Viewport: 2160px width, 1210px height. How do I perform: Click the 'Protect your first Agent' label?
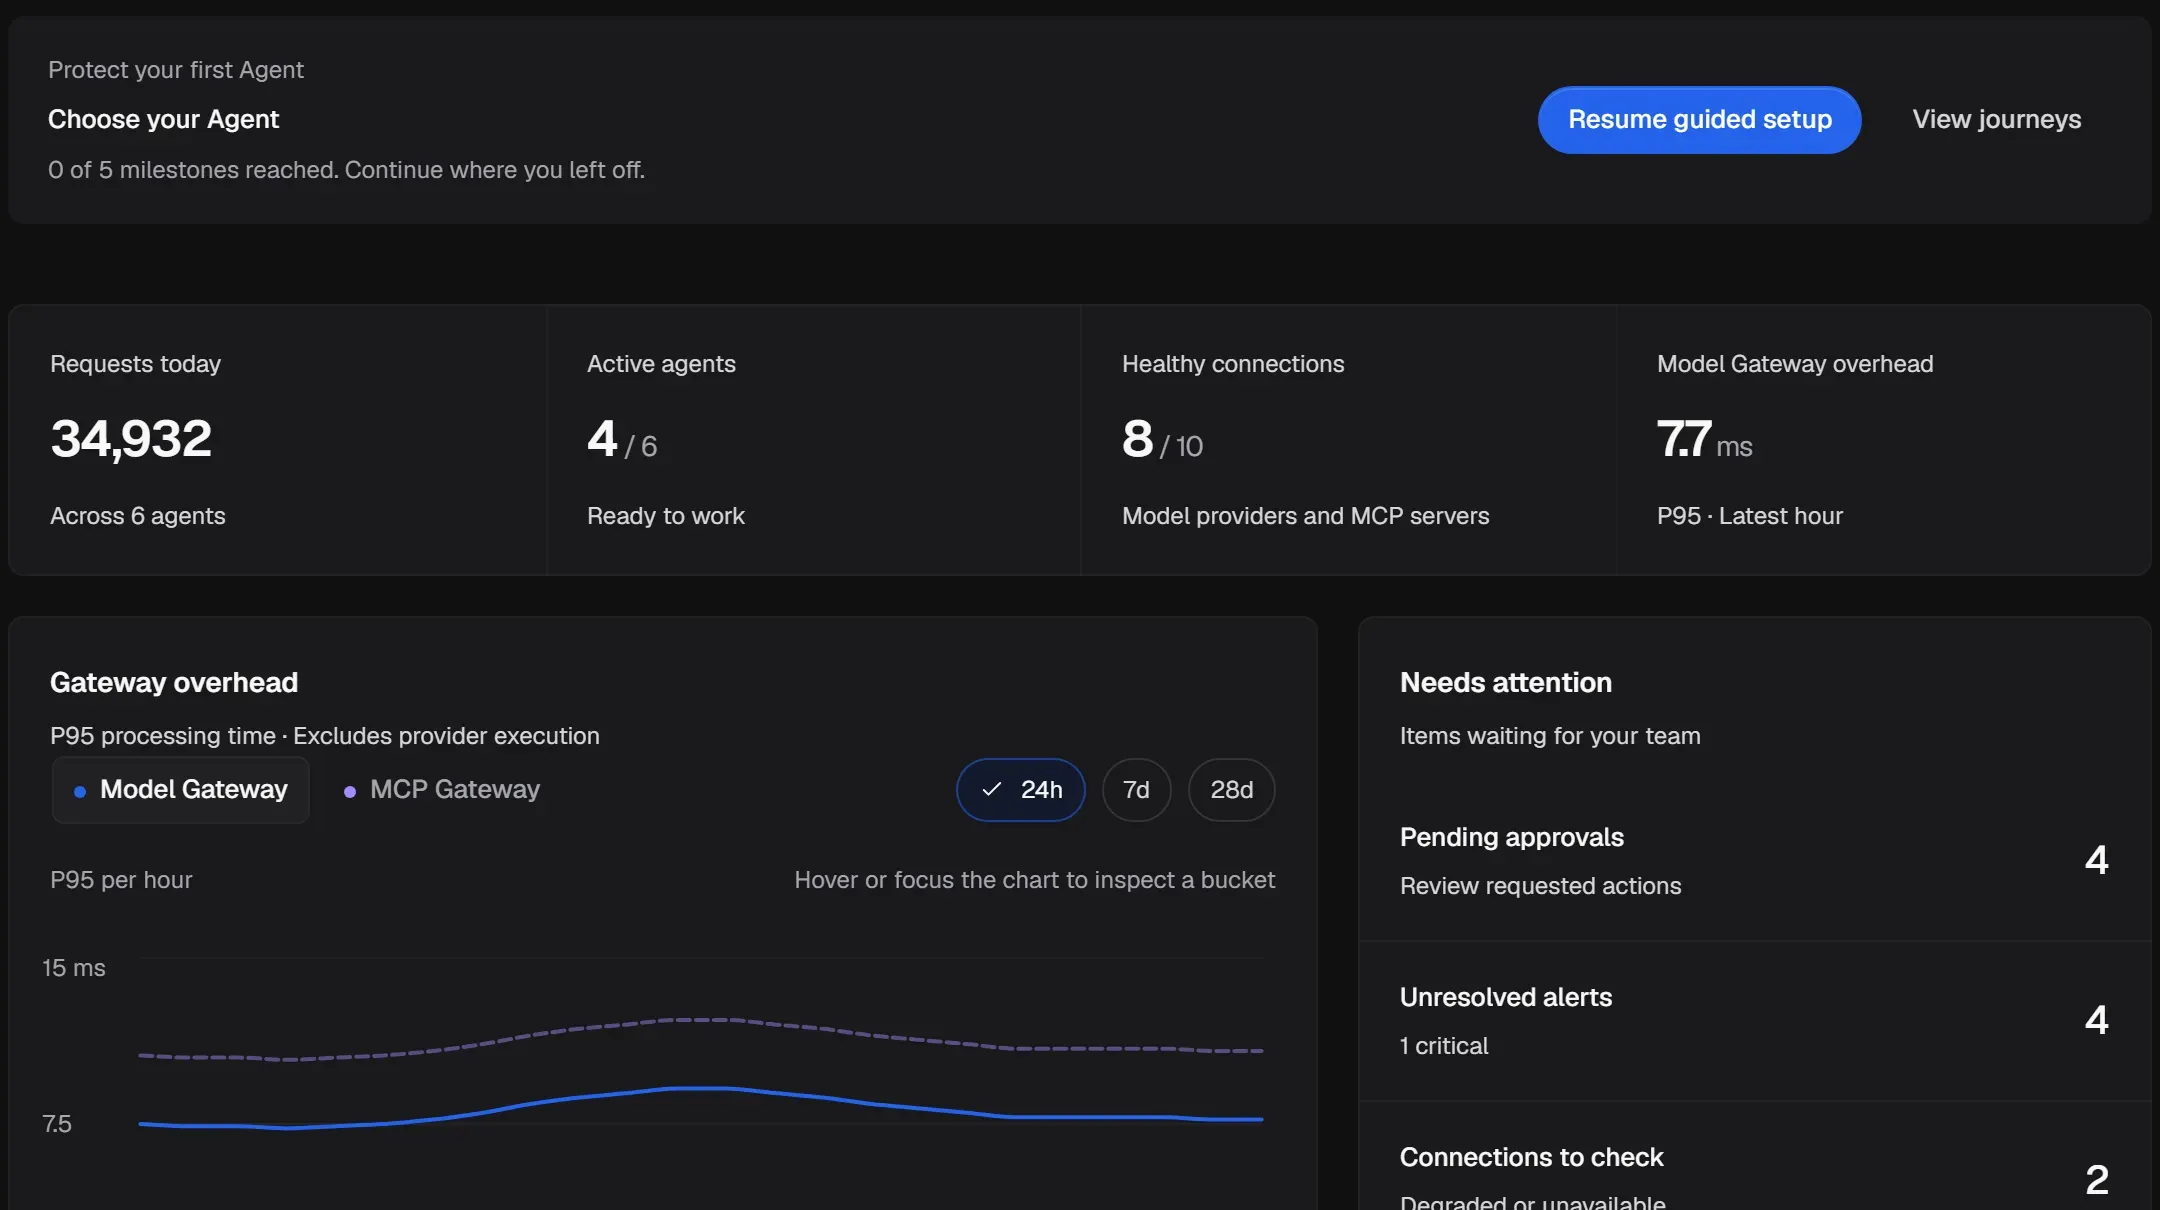(x=176, y=70)
